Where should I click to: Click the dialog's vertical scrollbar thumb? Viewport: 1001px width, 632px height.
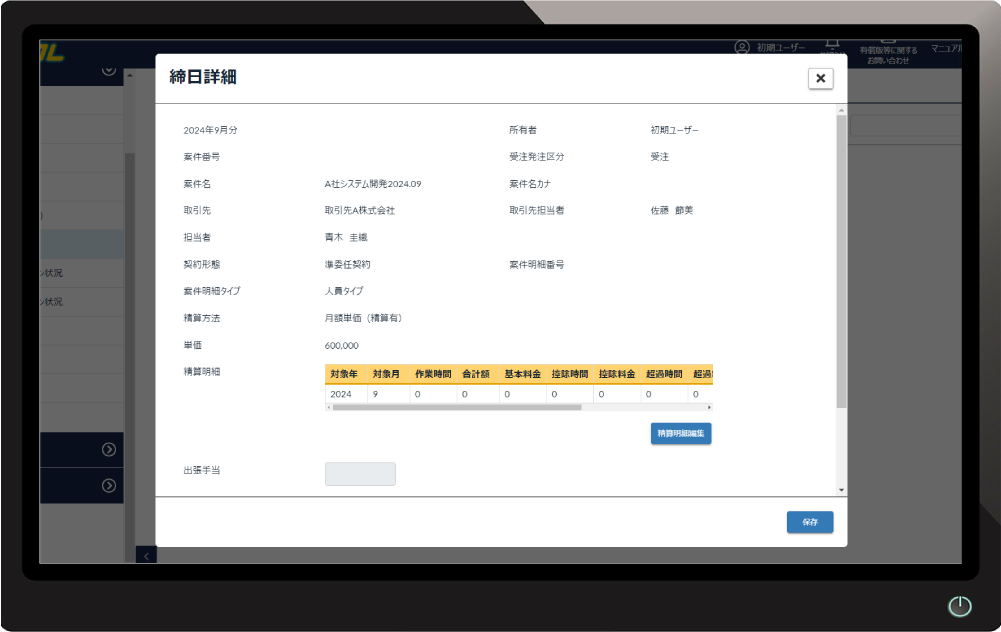tap(841, 260)
